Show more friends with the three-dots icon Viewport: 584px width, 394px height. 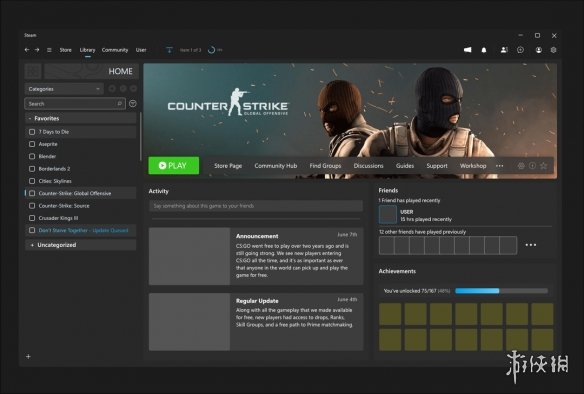click(x=531, y=245)
